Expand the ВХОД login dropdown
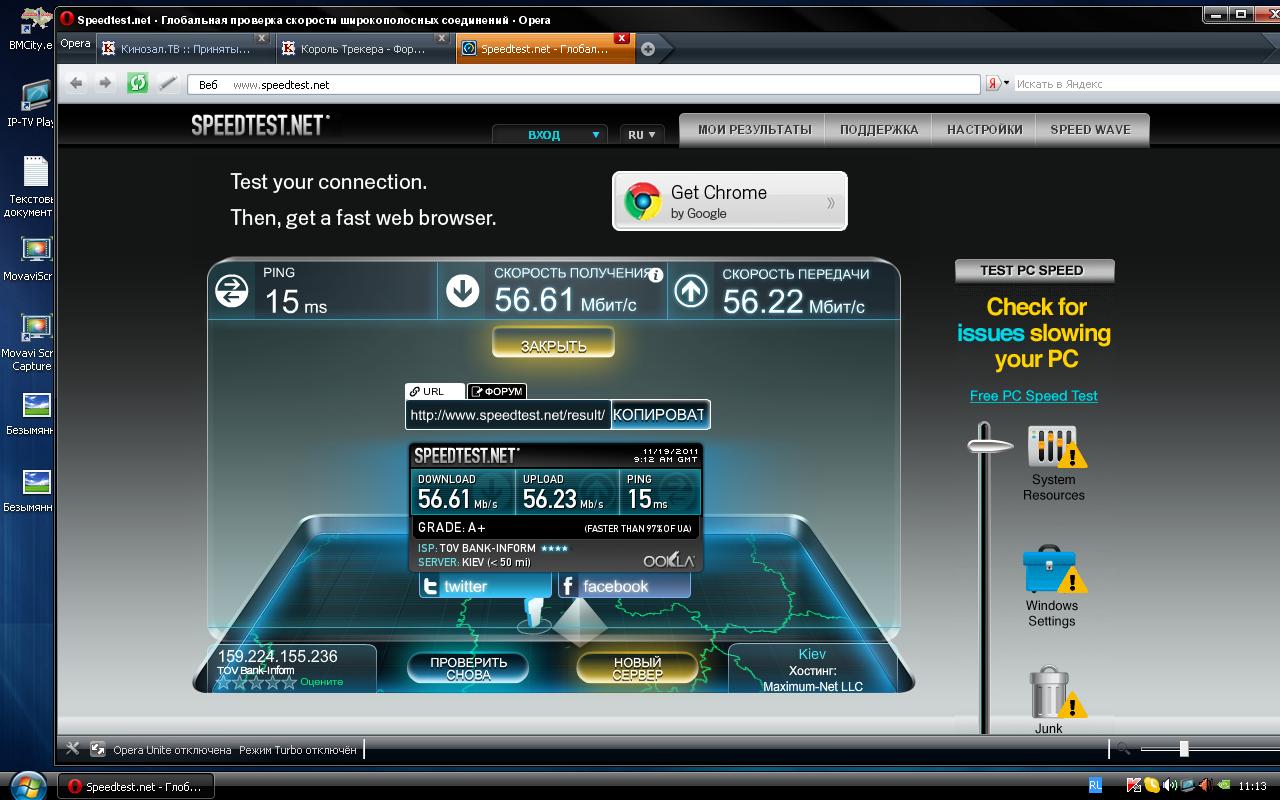This screenshot has height=800, width=1280. (550, 135)
